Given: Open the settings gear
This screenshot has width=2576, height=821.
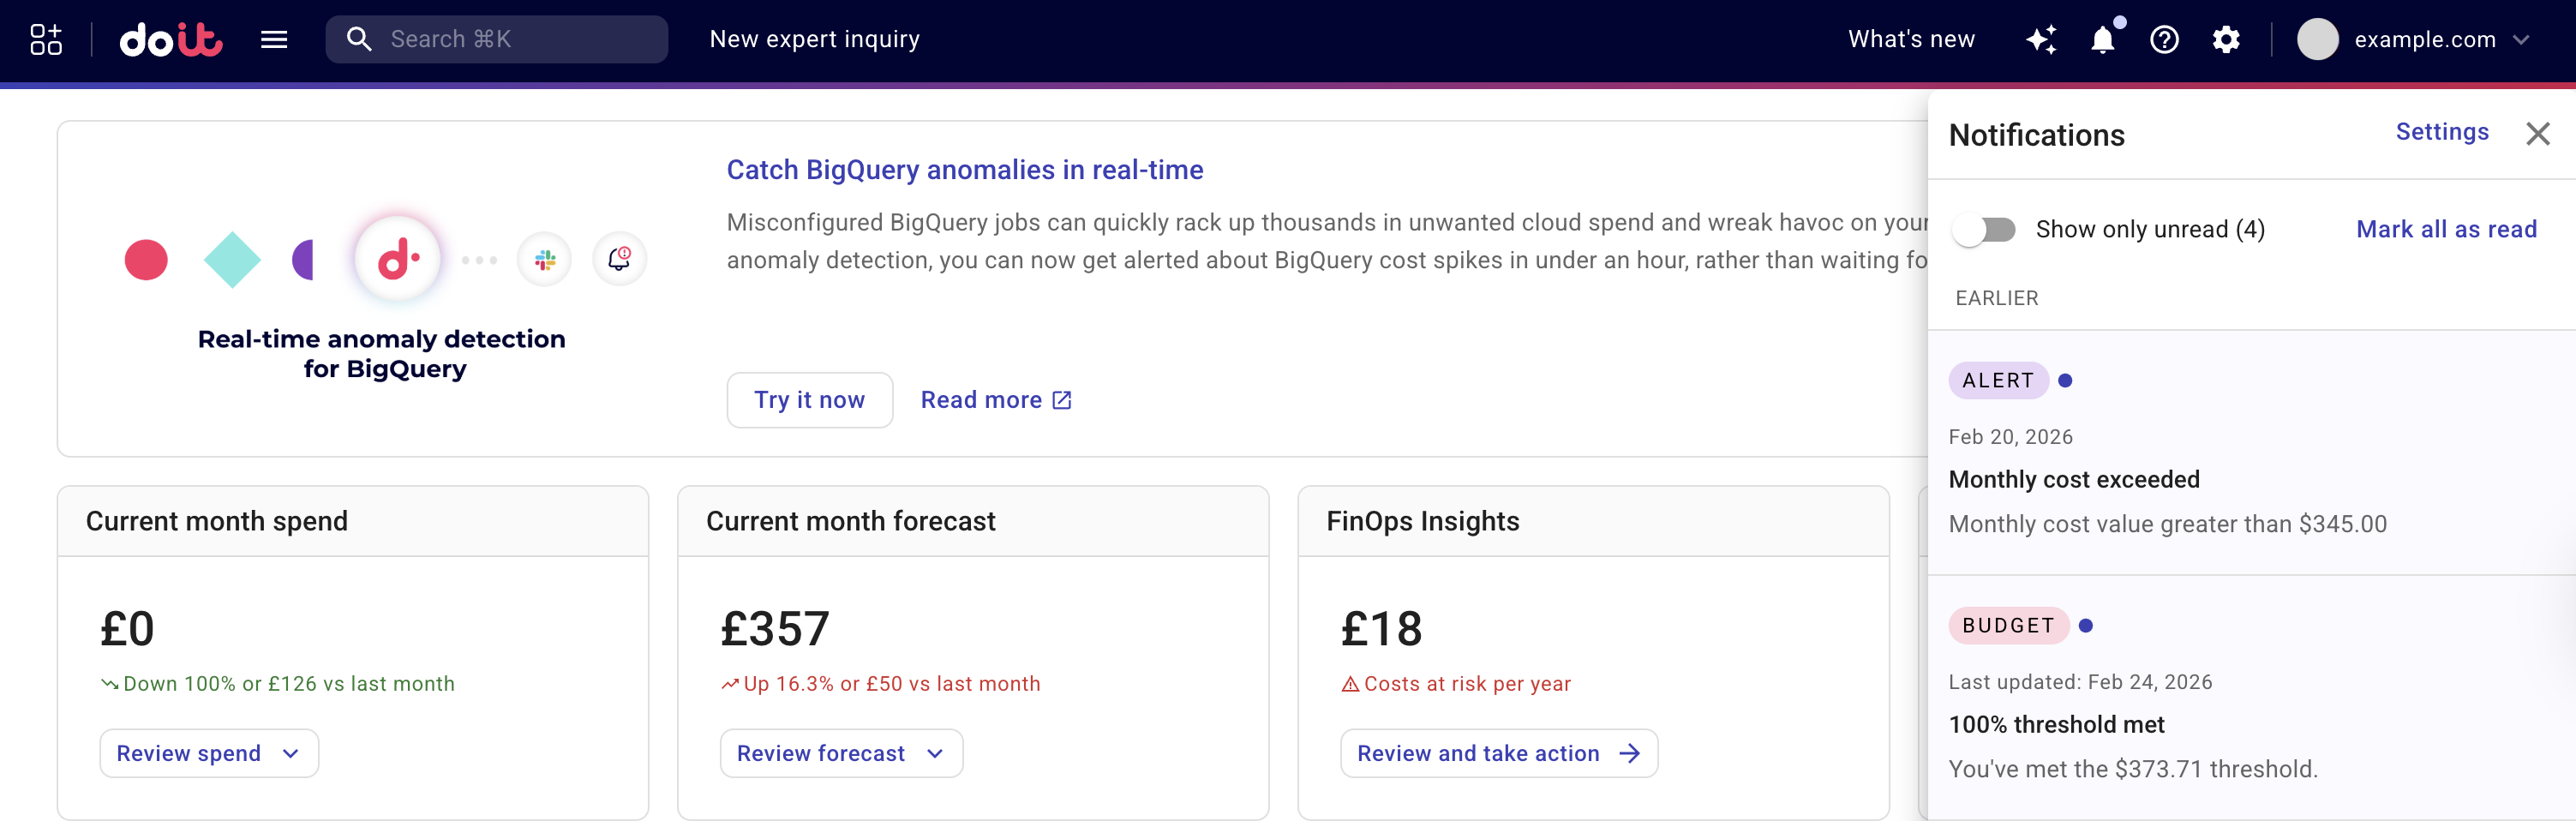Looking at the screenshot, I should 2226,40.
